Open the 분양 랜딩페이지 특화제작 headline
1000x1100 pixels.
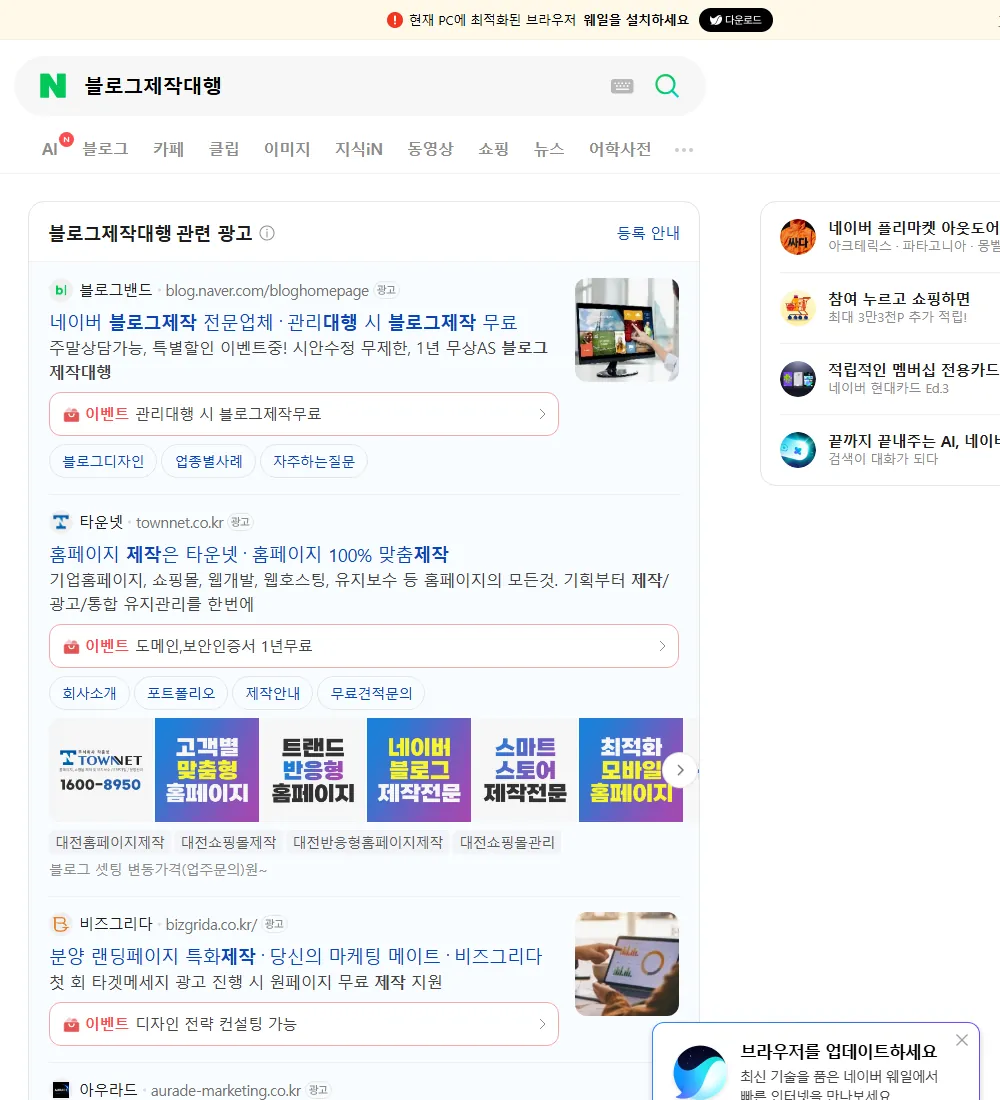pos(296,955)
